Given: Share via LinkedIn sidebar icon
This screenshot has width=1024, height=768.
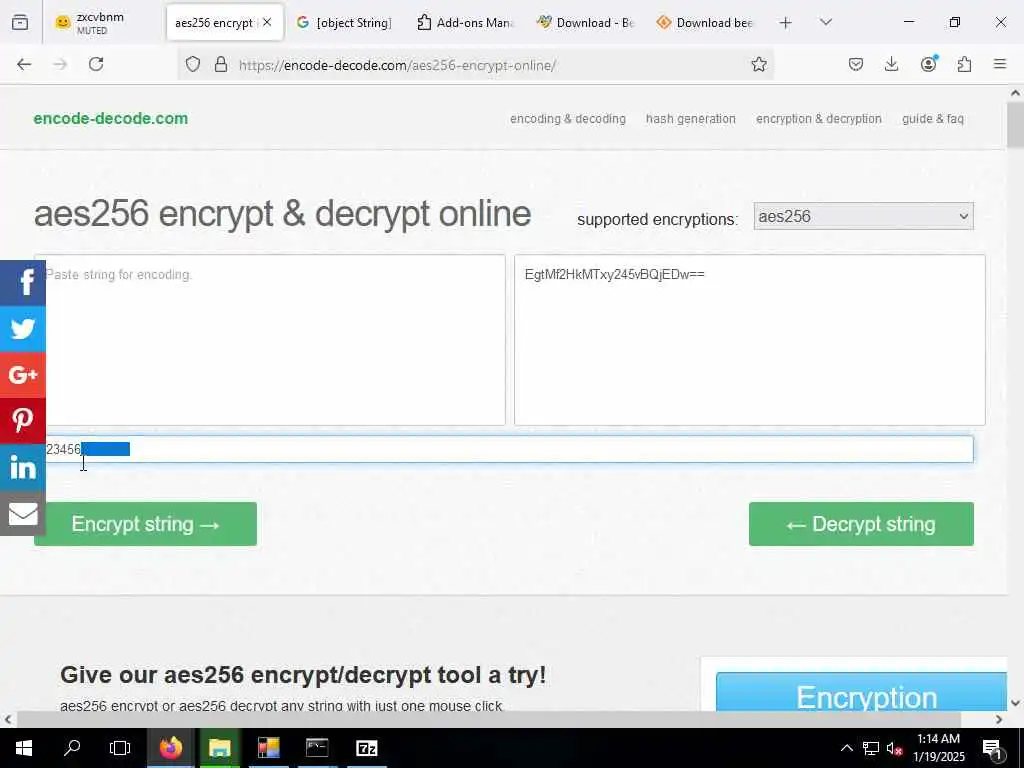Looking at the screenshot, I should [23, 467].
